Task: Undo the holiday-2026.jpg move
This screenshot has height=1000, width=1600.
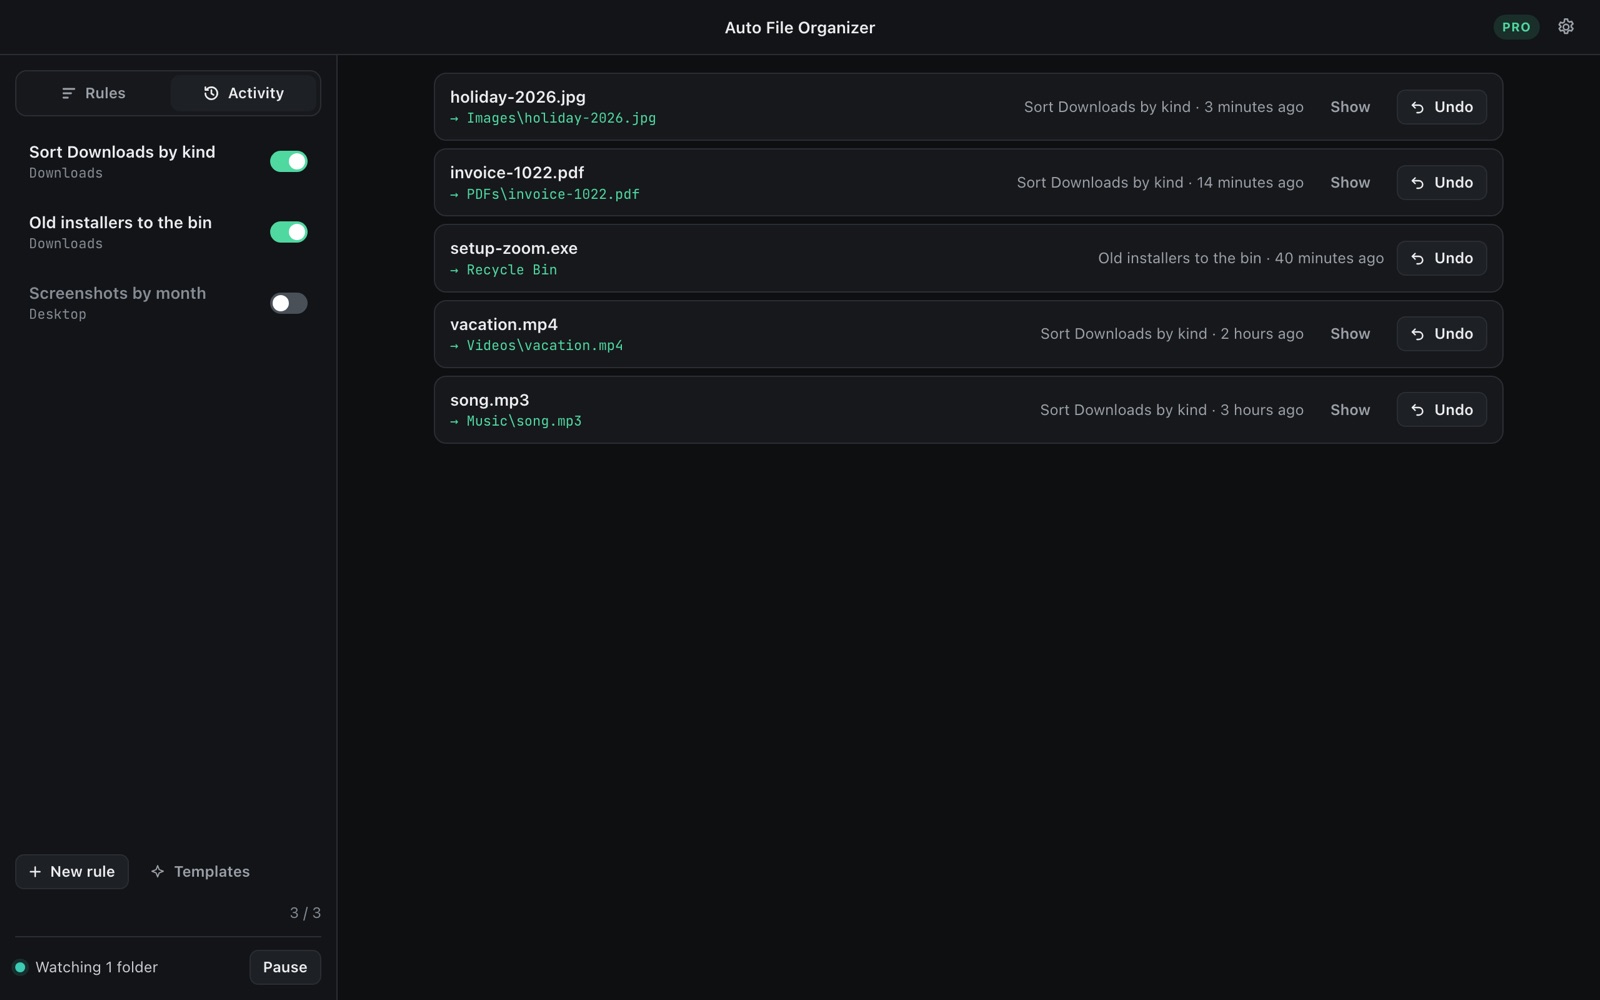Action: click(1441, 107)
